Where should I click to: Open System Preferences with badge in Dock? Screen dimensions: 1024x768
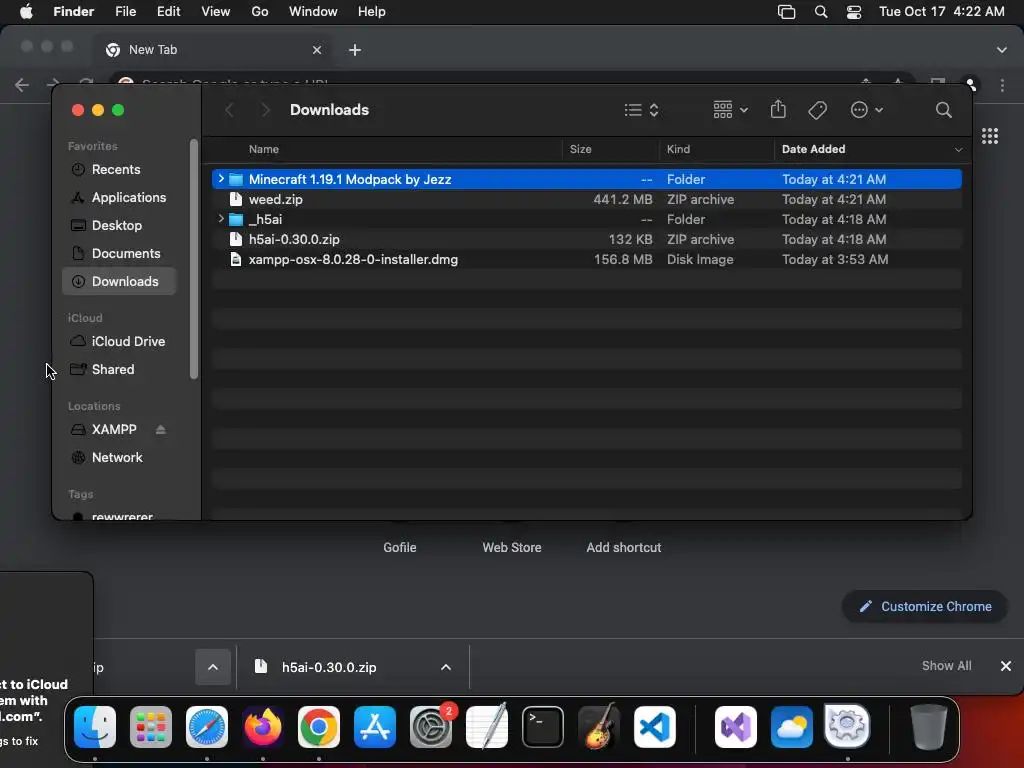point(431,726)
